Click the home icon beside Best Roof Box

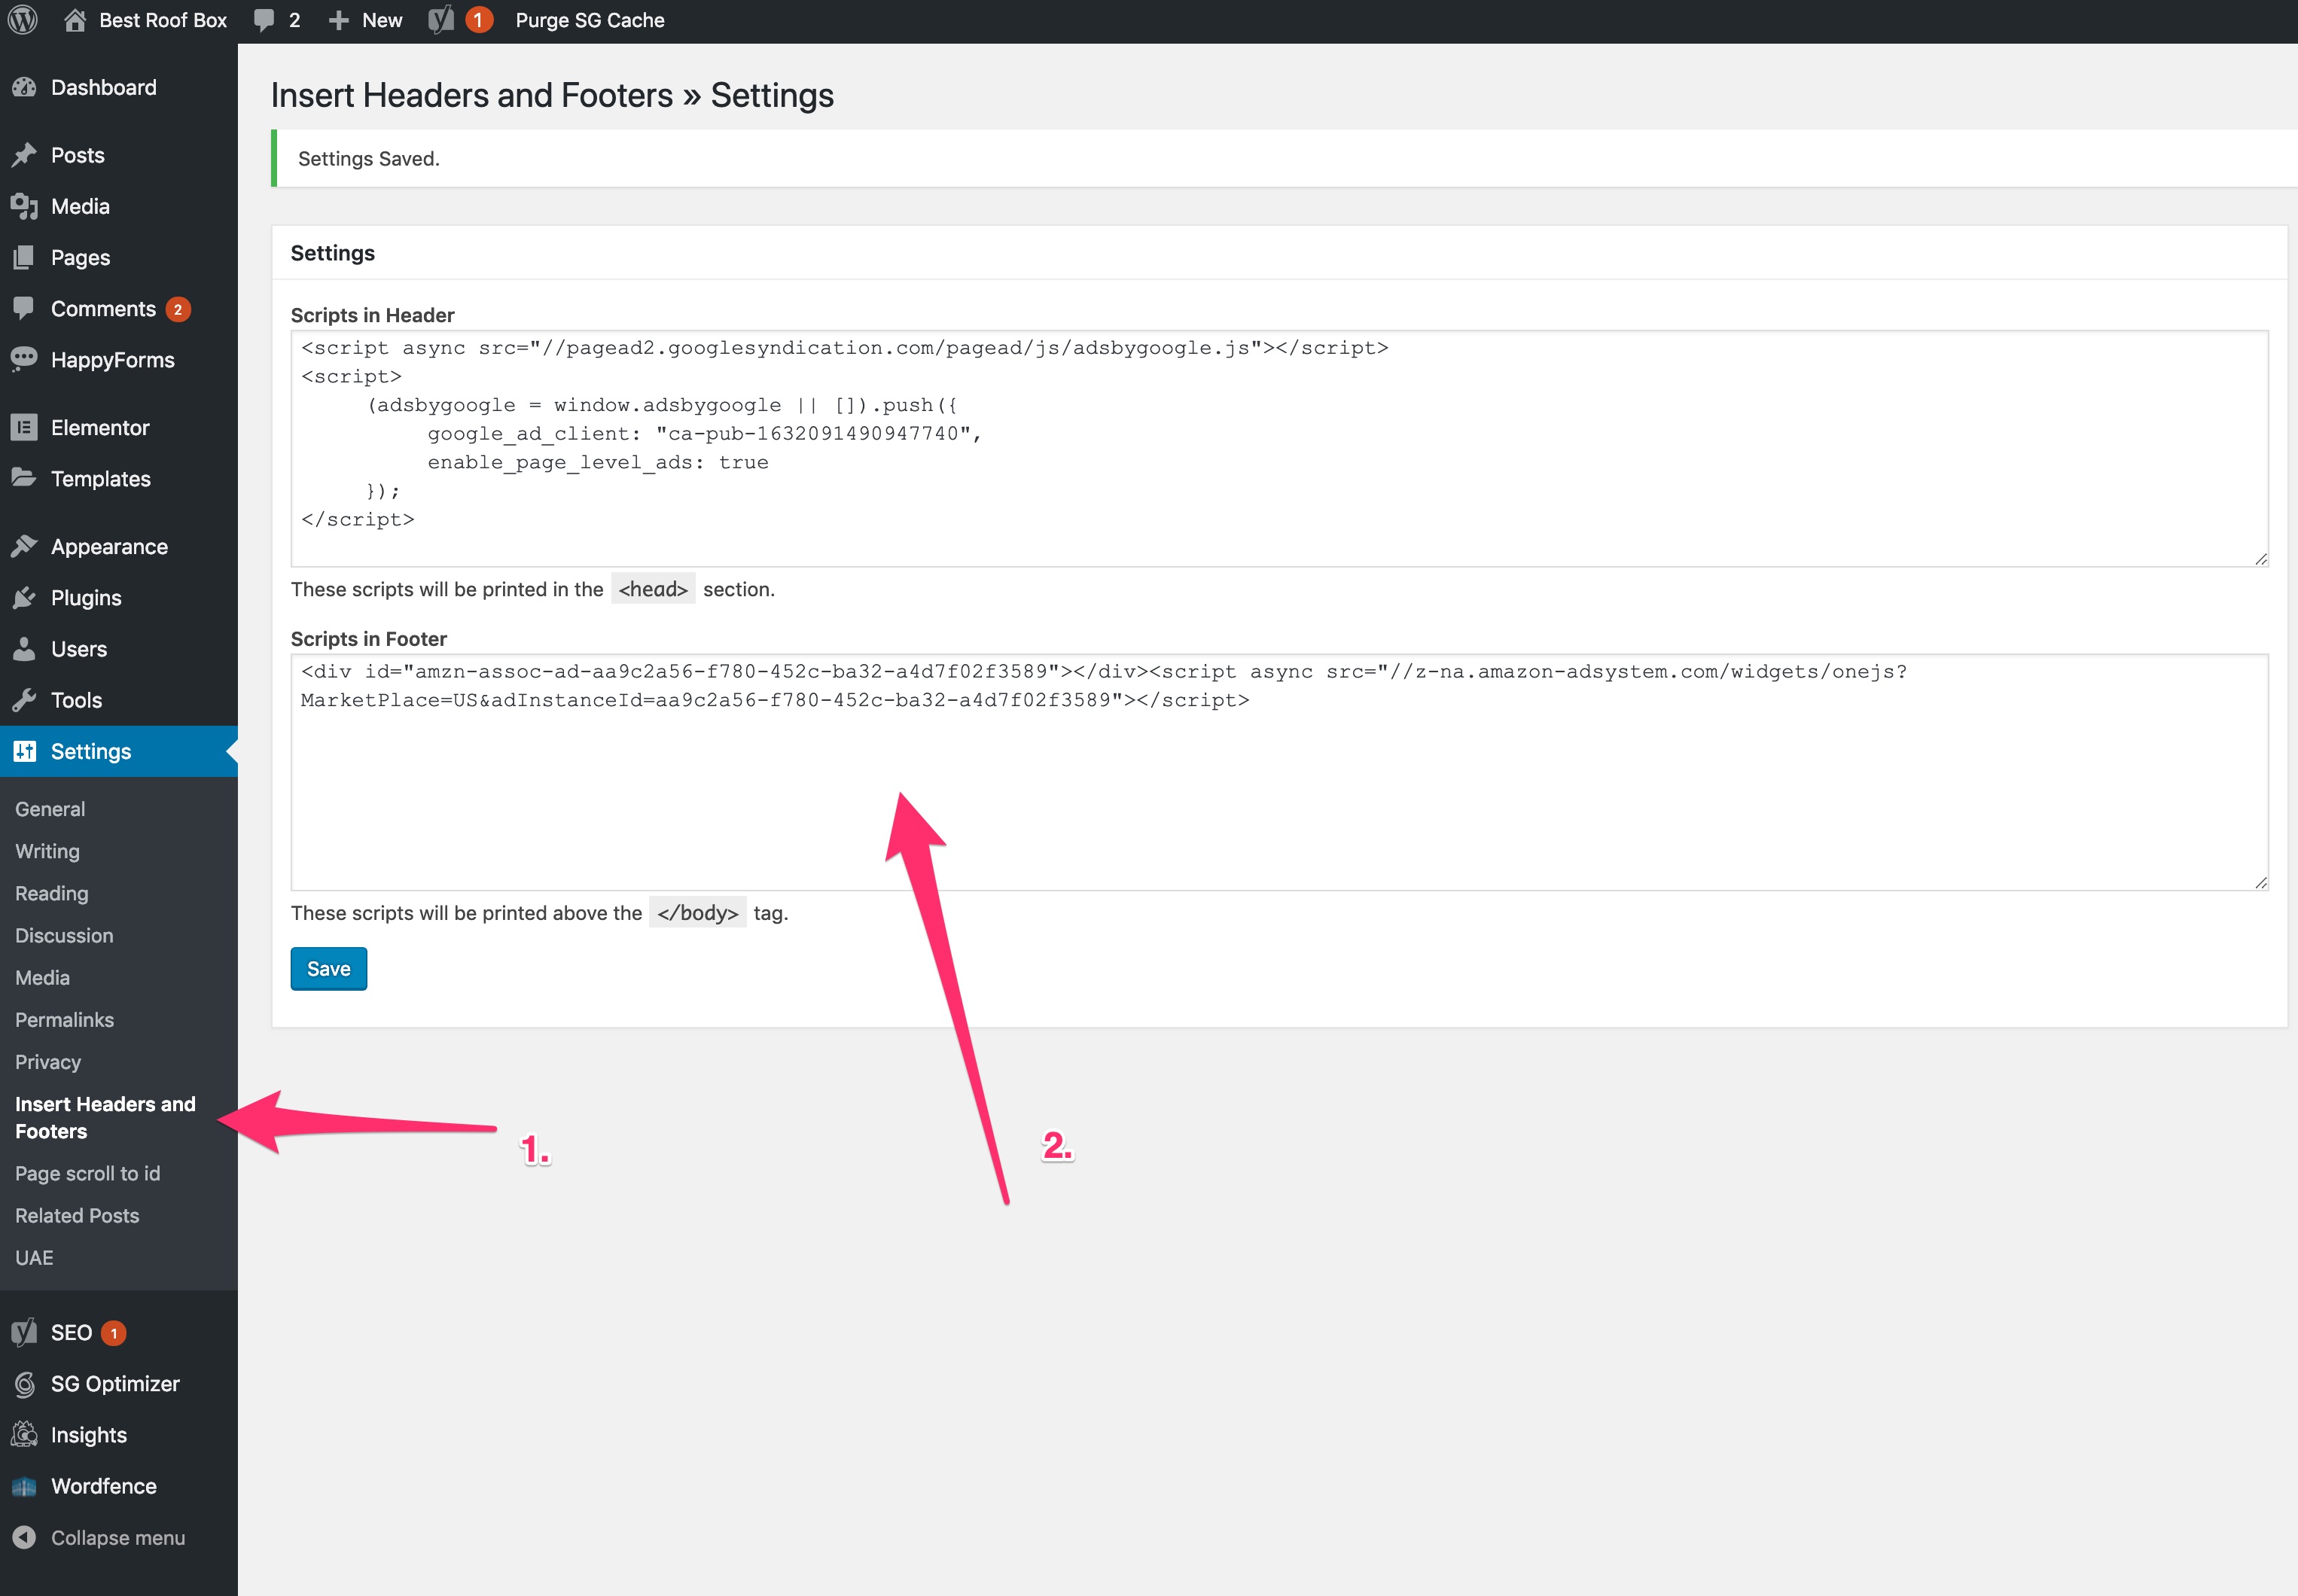[x=75, y=20]
